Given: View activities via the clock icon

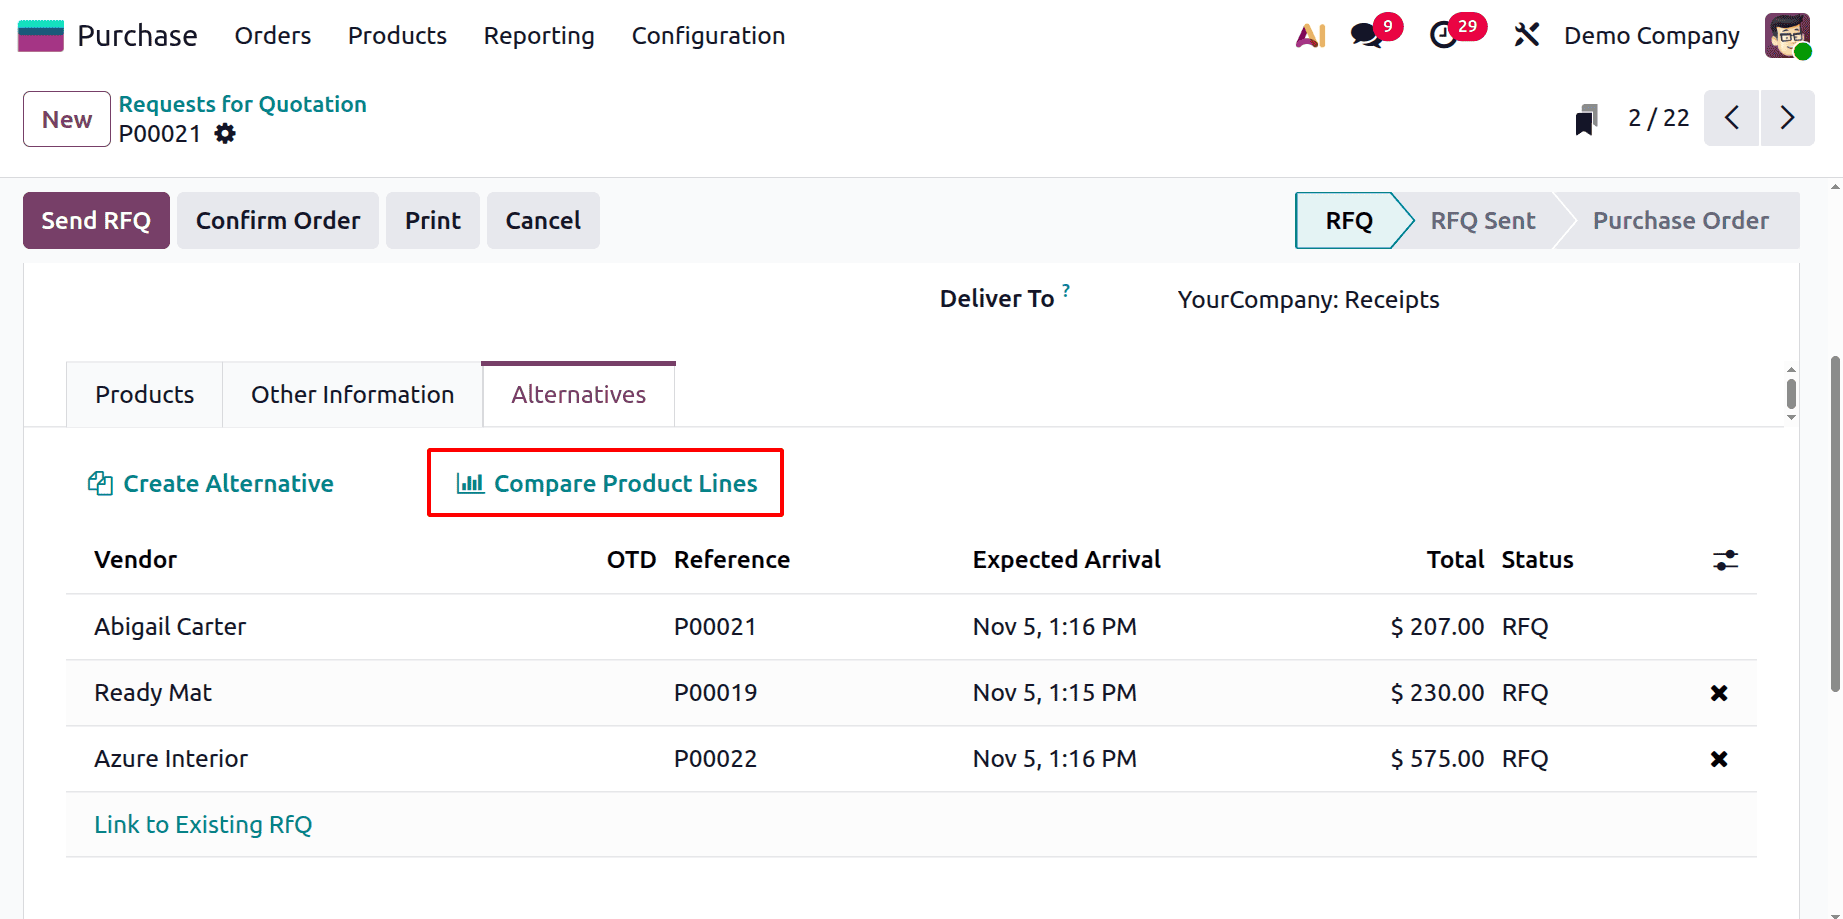Looking at the screenshot, I should coord(1443,35).
